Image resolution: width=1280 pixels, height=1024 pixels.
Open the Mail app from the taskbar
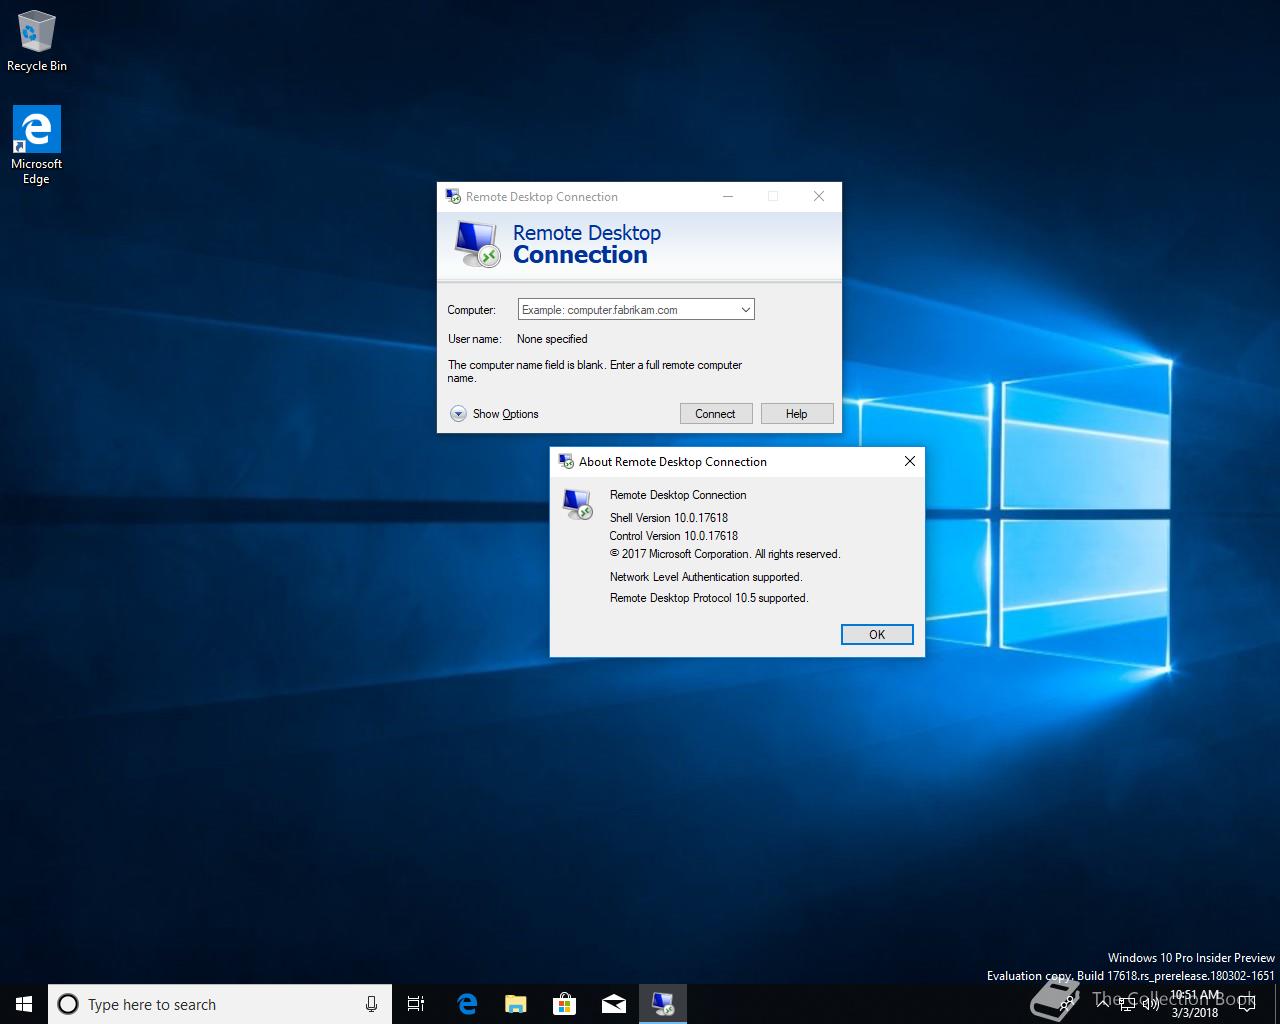pos(613,1004)
